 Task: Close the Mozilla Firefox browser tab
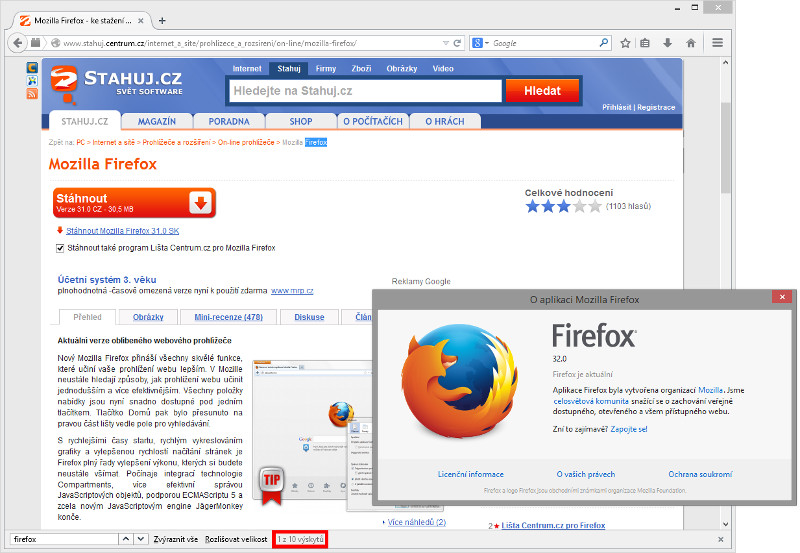click(x=141, y=21)
